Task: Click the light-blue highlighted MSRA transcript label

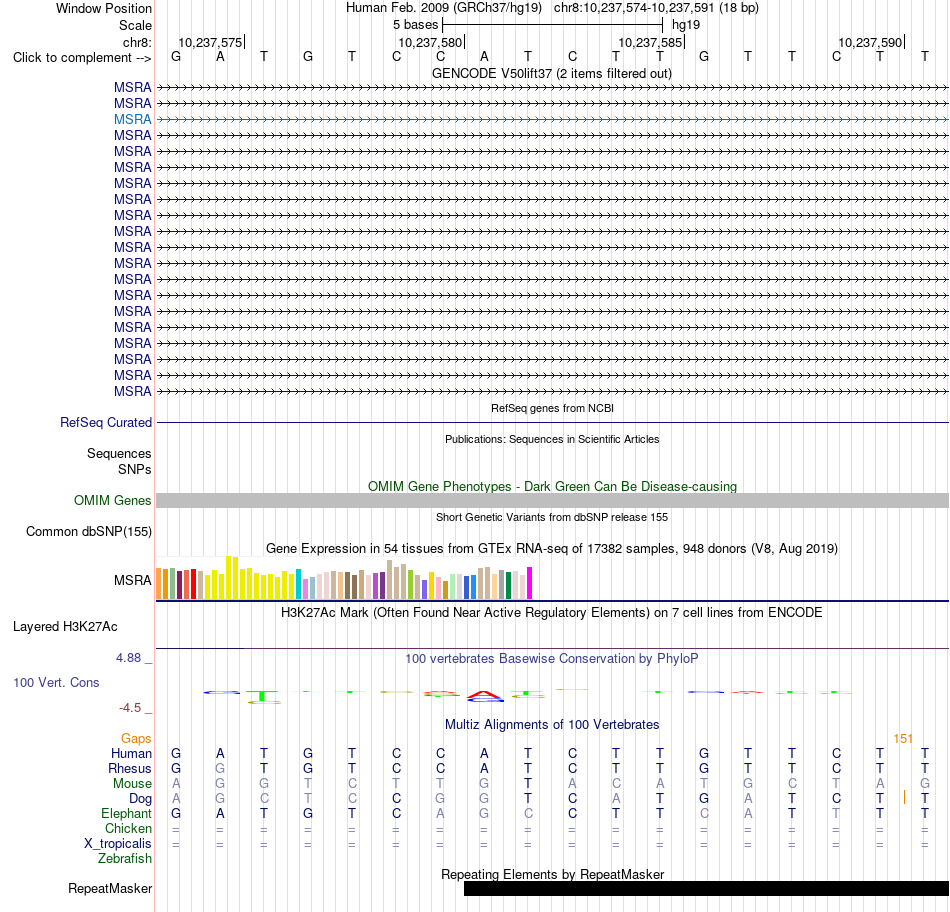Action: coord(132,119)
